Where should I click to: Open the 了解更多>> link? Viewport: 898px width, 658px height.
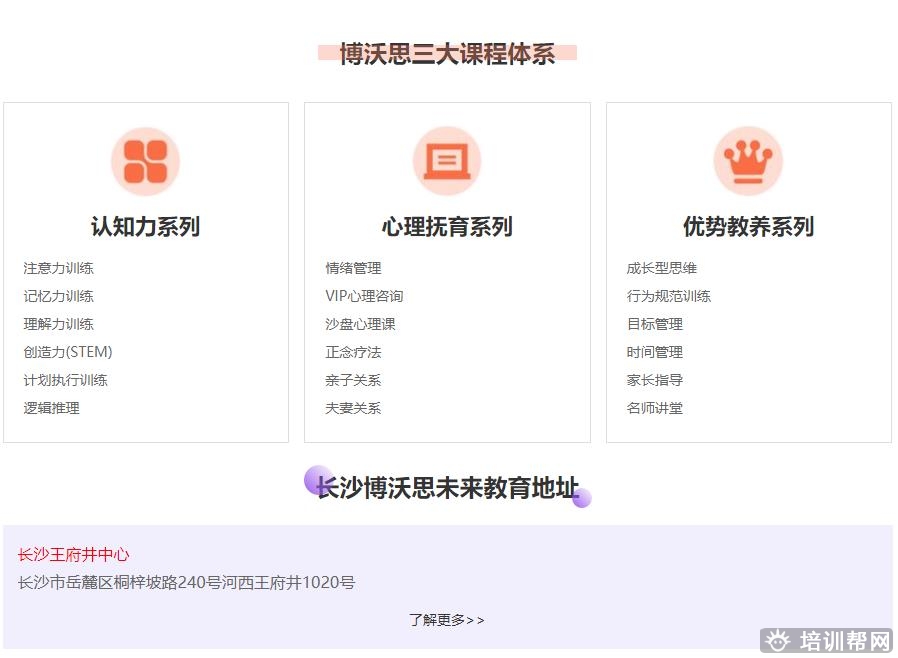(447, 620)
